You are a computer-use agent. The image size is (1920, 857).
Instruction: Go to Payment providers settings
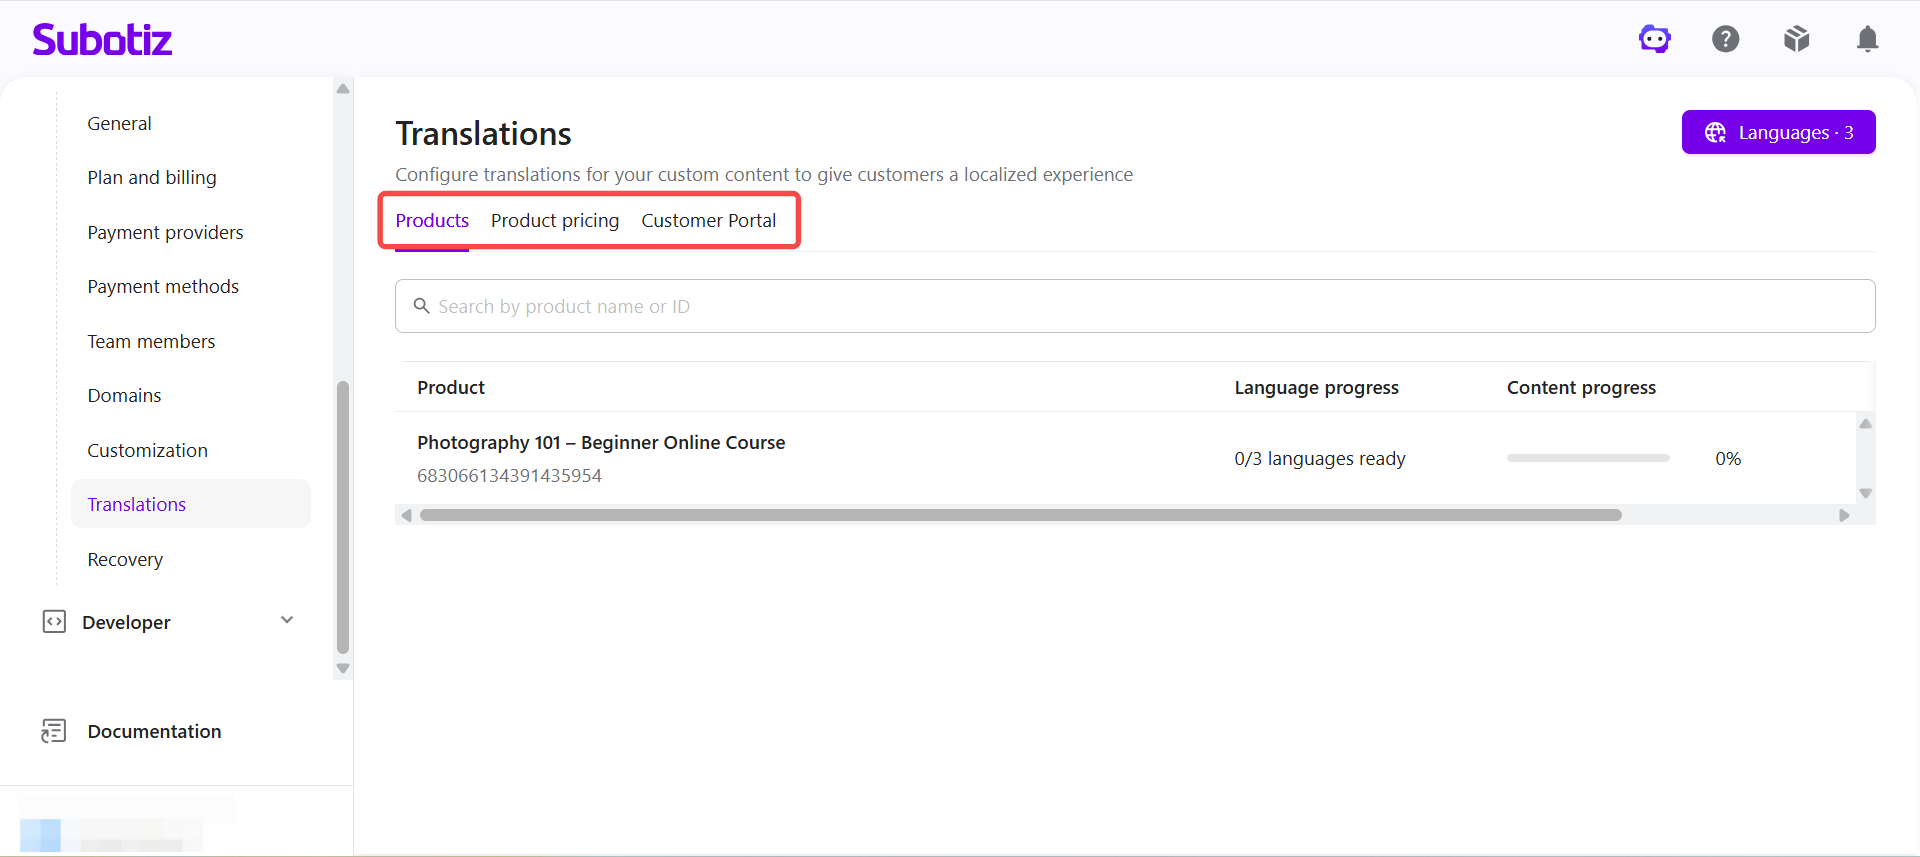click(165, 232)
